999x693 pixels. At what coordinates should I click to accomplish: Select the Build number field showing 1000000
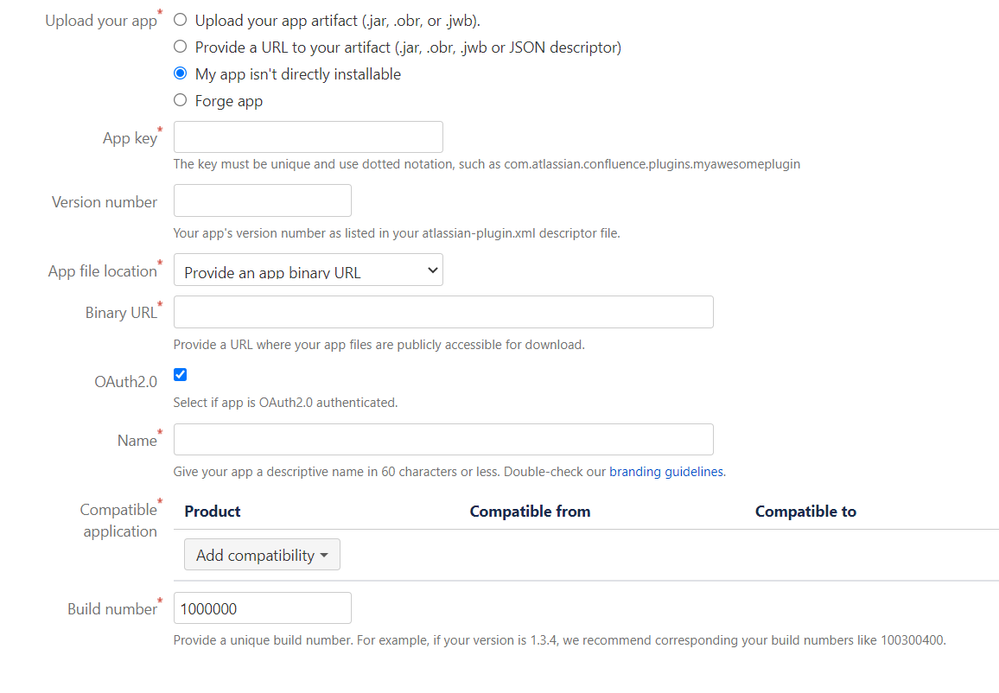(261, 607)
